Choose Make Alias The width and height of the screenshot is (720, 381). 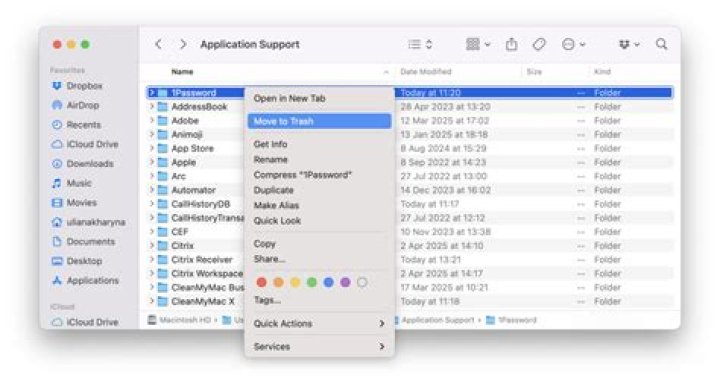point(319,205)
